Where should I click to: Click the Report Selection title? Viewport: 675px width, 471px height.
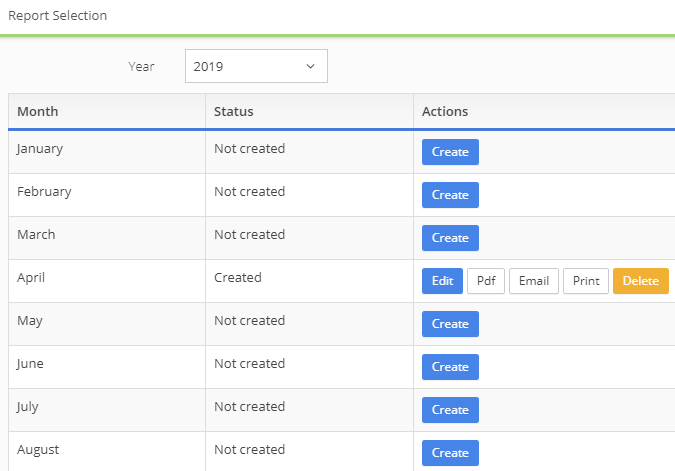tap(58, 16)
